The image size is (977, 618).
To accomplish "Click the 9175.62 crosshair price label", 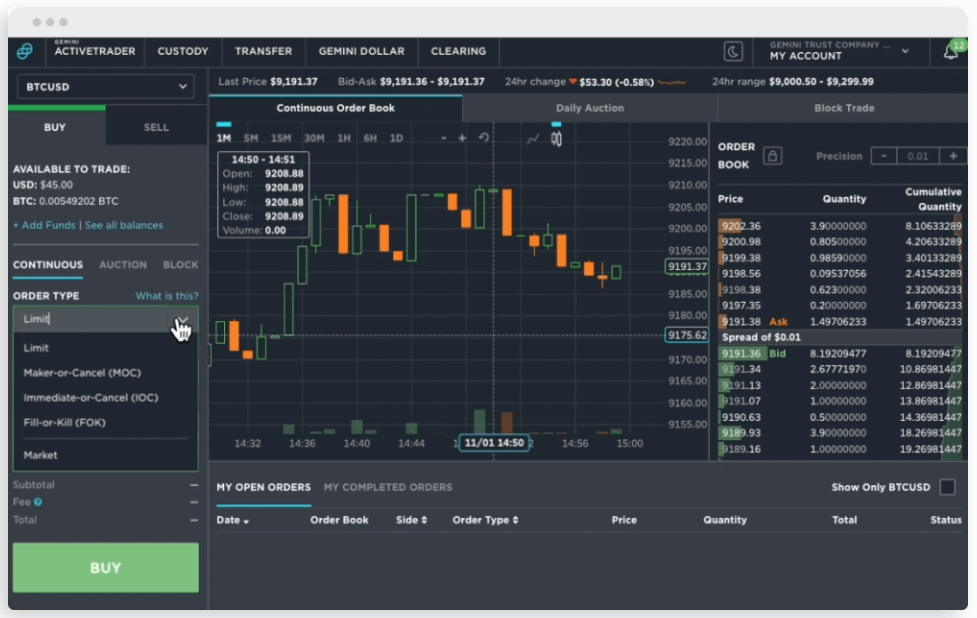I will (x=687, y=335).
